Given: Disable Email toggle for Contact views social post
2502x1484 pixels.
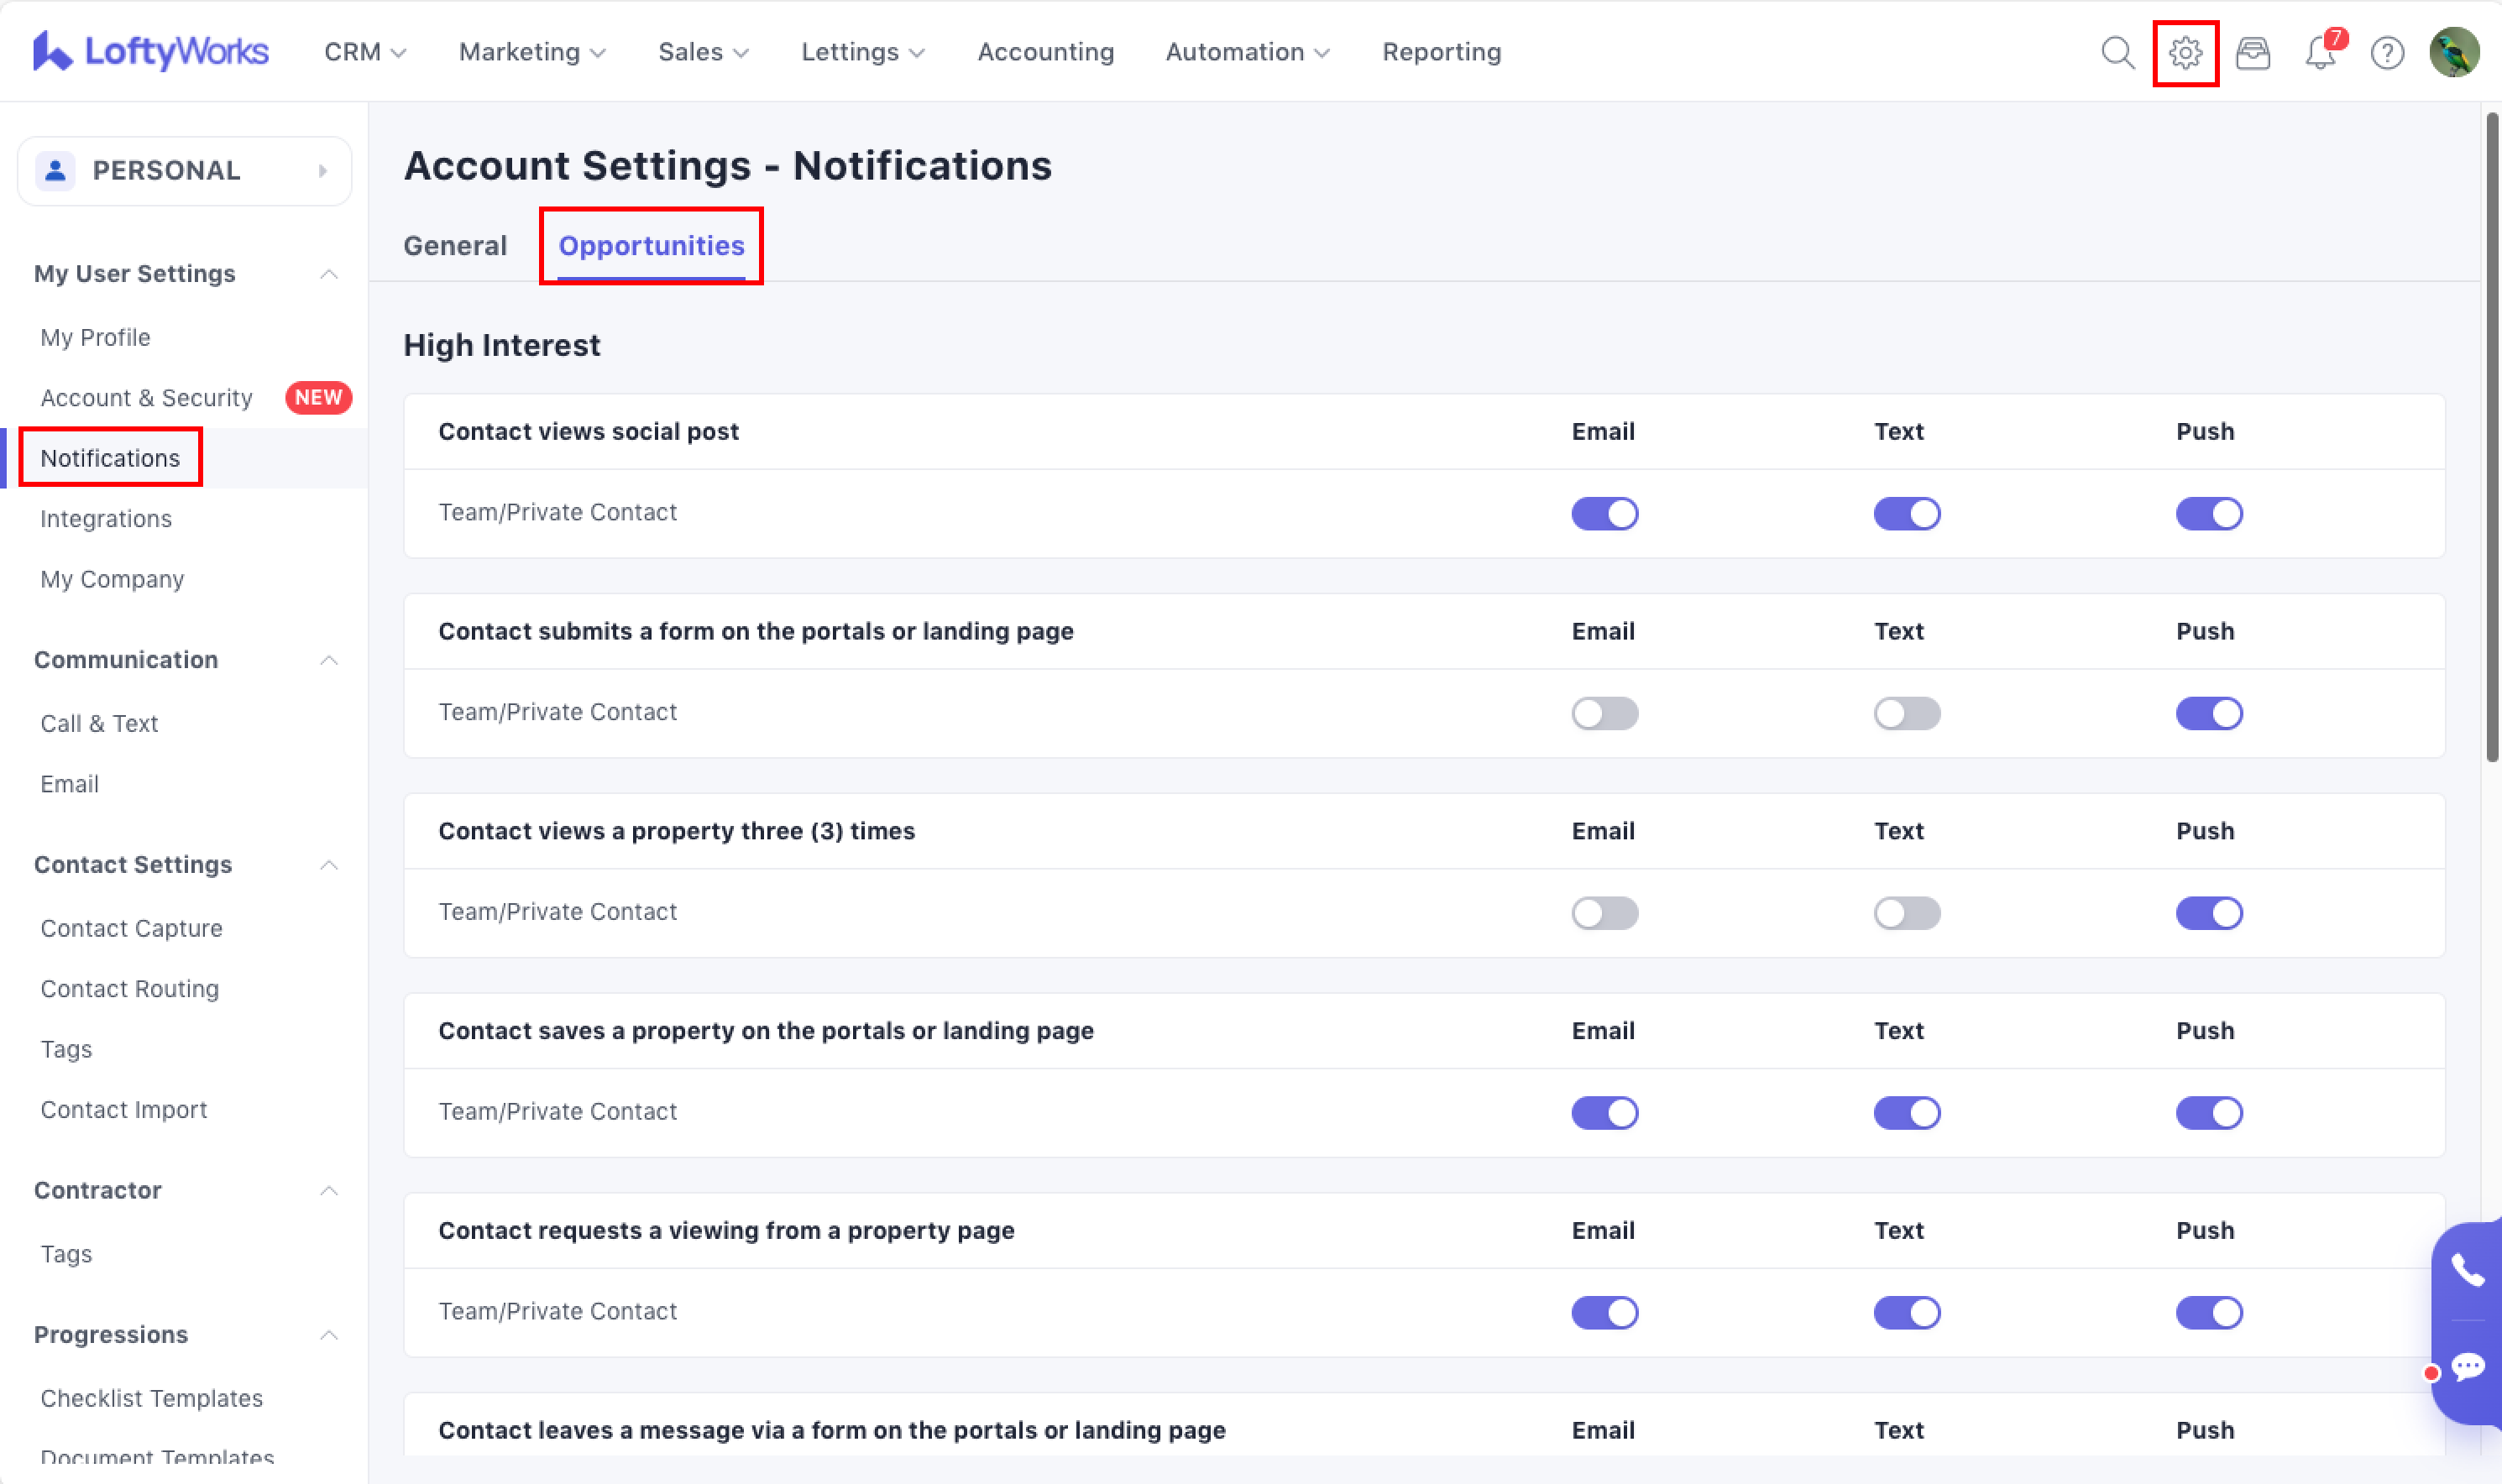Looking at the screenshot, I should (x=1604, y=513).
